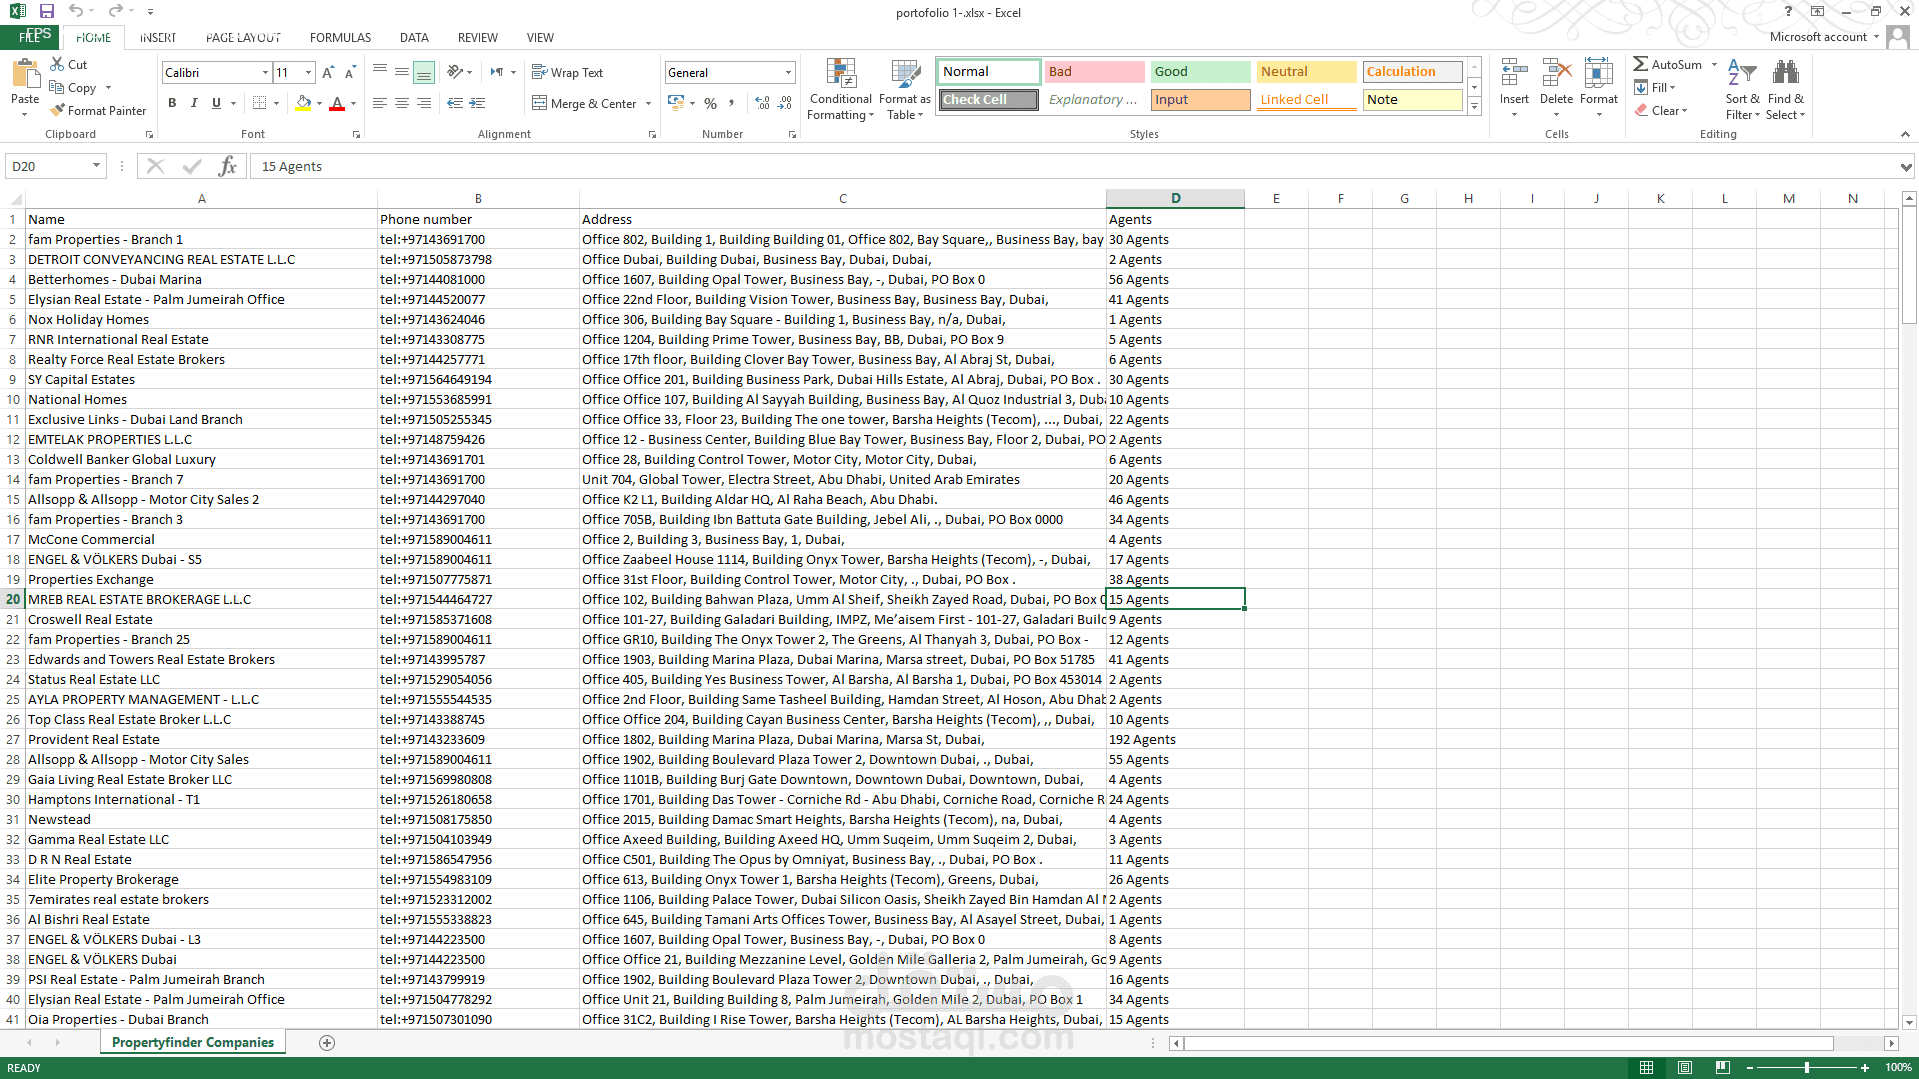This screenshot has width=1919, height=1079.
Task: Toggle Underline formatting
Action: click(216, 103)
